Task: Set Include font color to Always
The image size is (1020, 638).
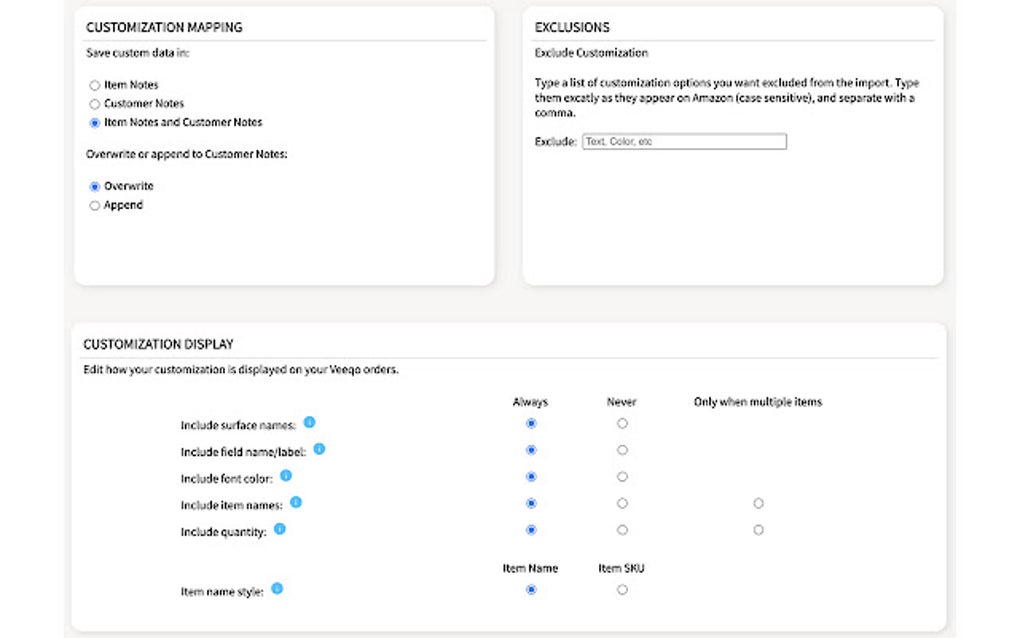Action: tap(531, 477)
